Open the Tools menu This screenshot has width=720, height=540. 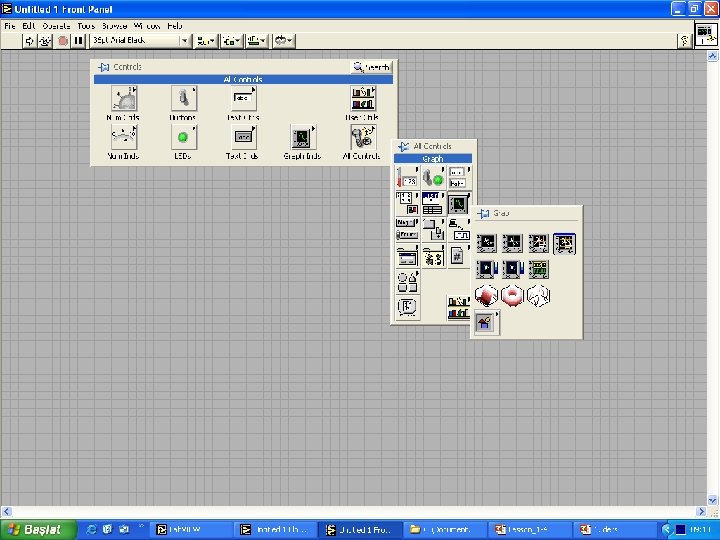click(86, 26)
